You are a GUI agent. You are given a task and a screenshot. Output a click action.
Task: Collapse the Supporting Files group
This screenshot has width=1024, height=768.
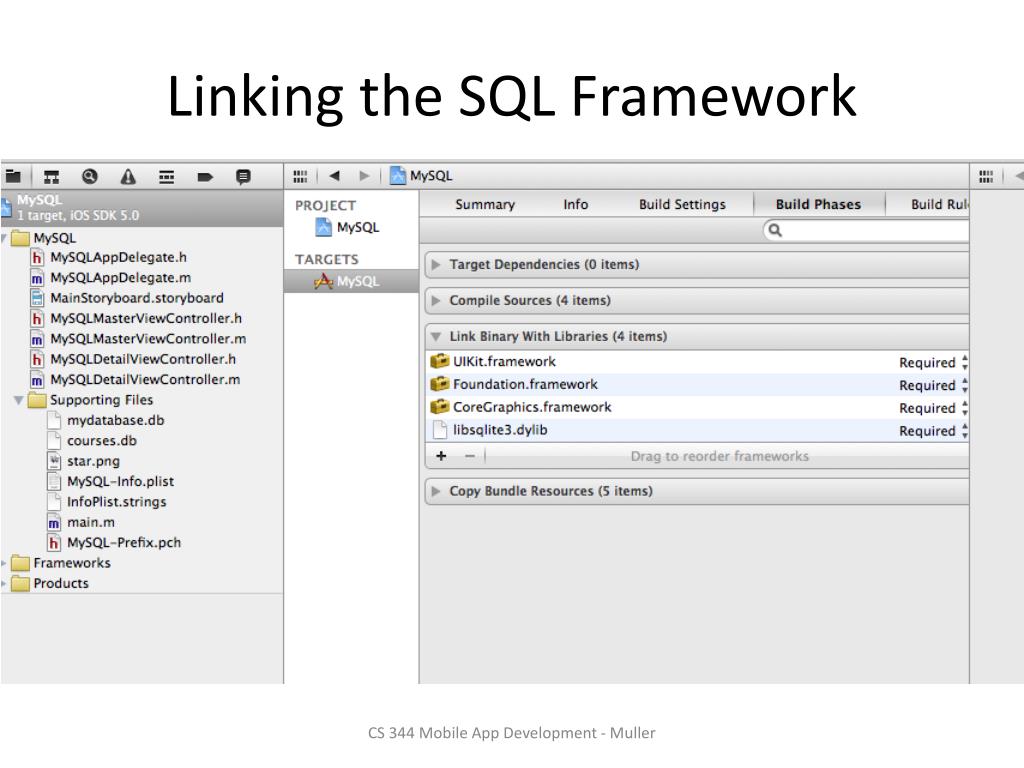pos(18,400)
